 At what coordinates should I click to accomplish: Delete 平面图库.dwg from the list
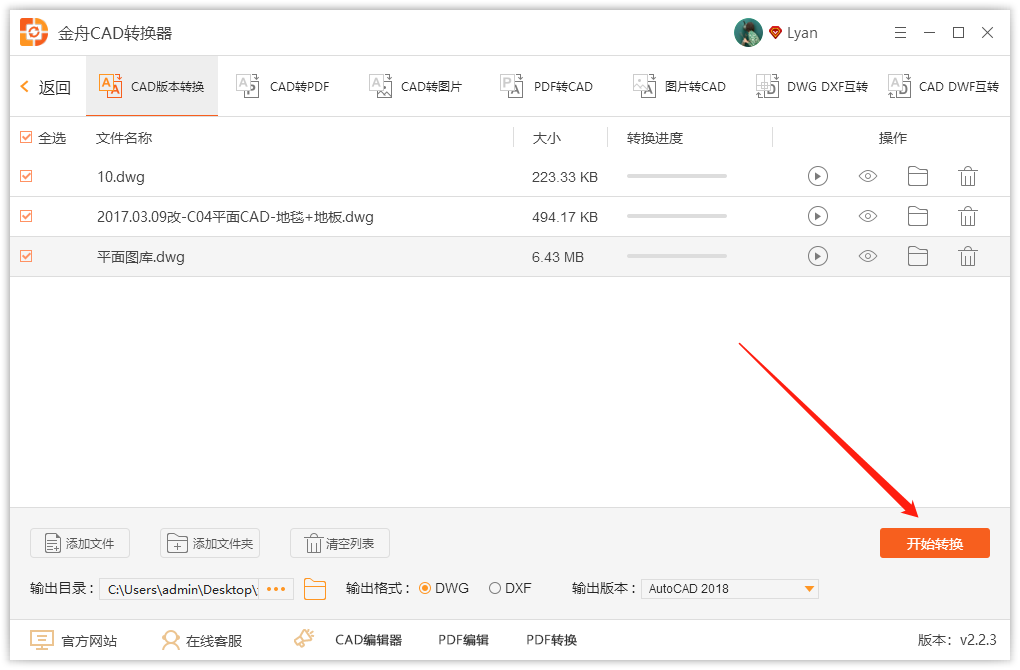pos(967,256)
